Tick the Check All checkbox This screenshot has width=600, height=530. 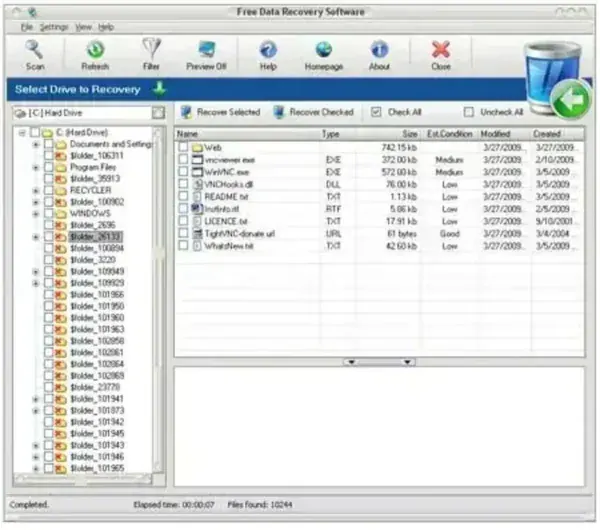pos(376,112)
